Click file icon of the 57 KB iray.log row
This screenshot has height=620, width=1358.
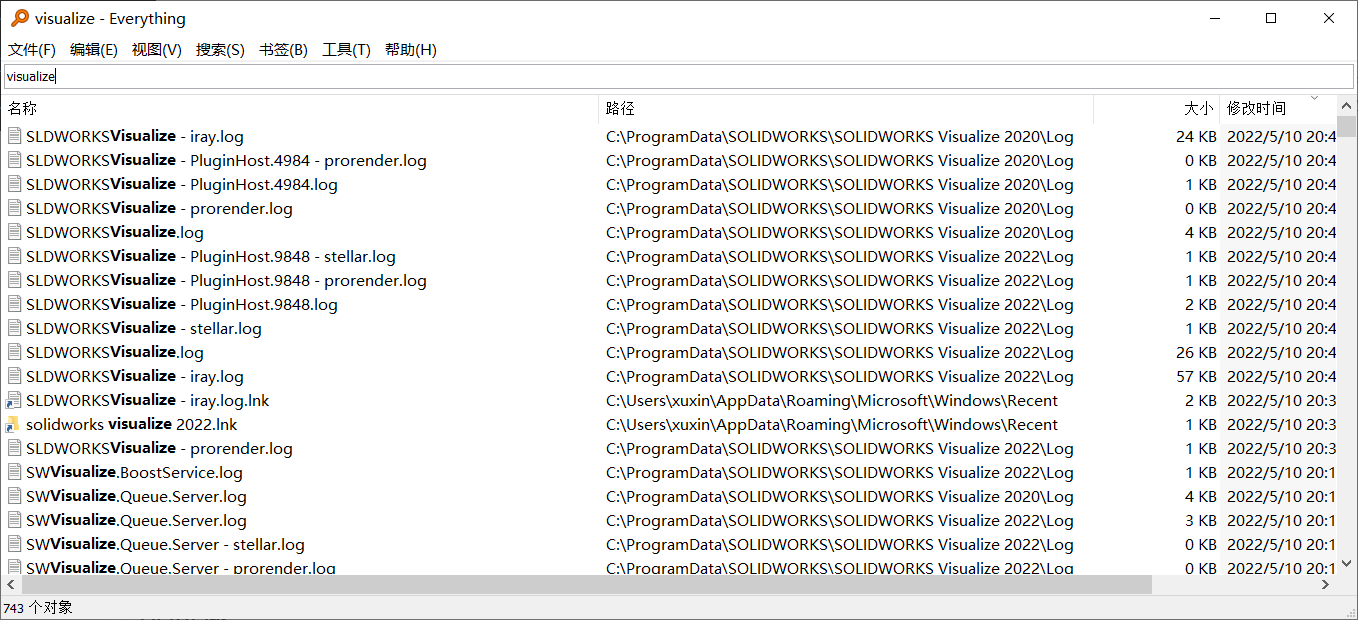point(14,376)
